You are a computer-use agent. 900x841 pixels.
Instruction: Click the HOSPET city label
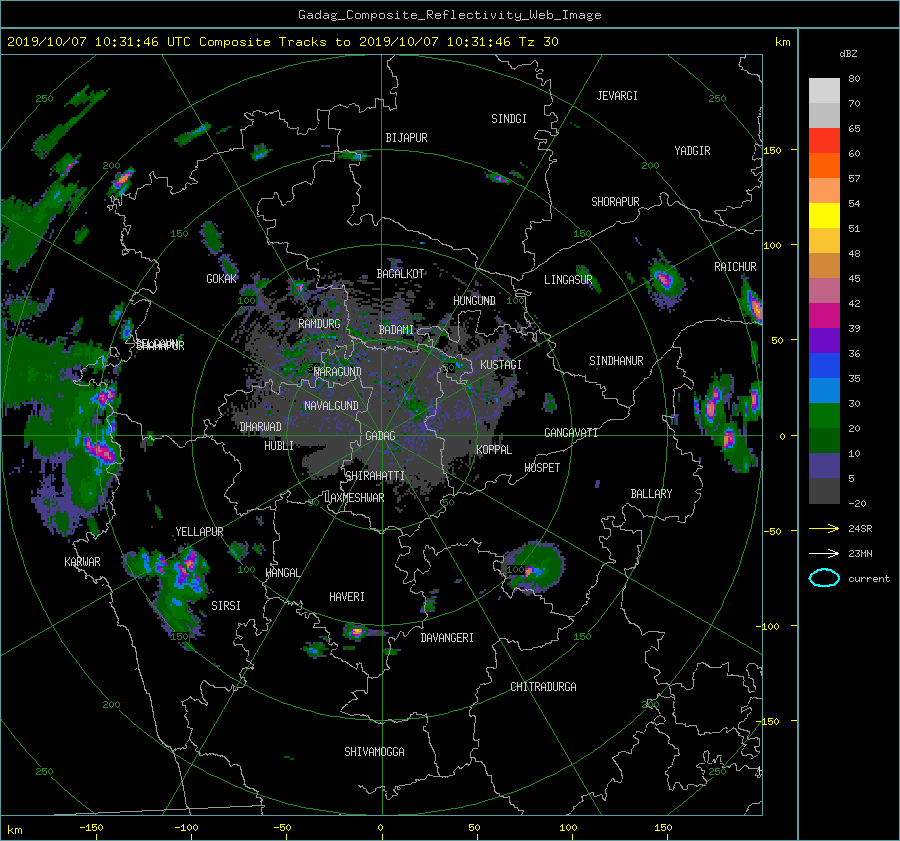(x=542, y=468)
